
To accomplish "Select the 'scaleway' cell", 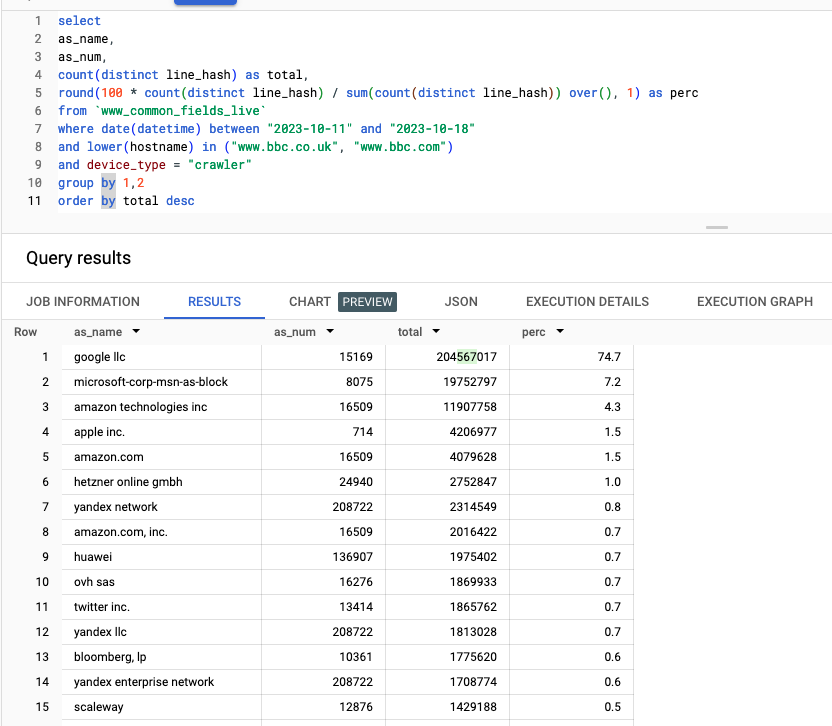I will (x=161, y=706).
